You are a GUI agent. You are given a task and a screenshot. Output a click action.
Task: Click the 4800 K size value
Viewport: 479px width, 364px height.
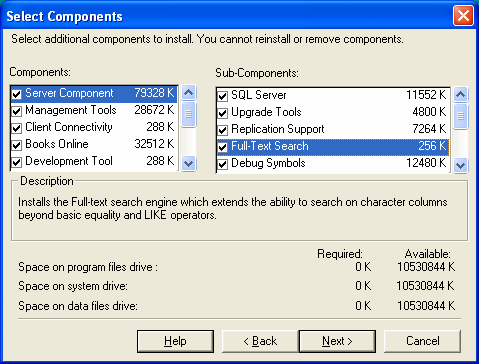tap(429, 112)
